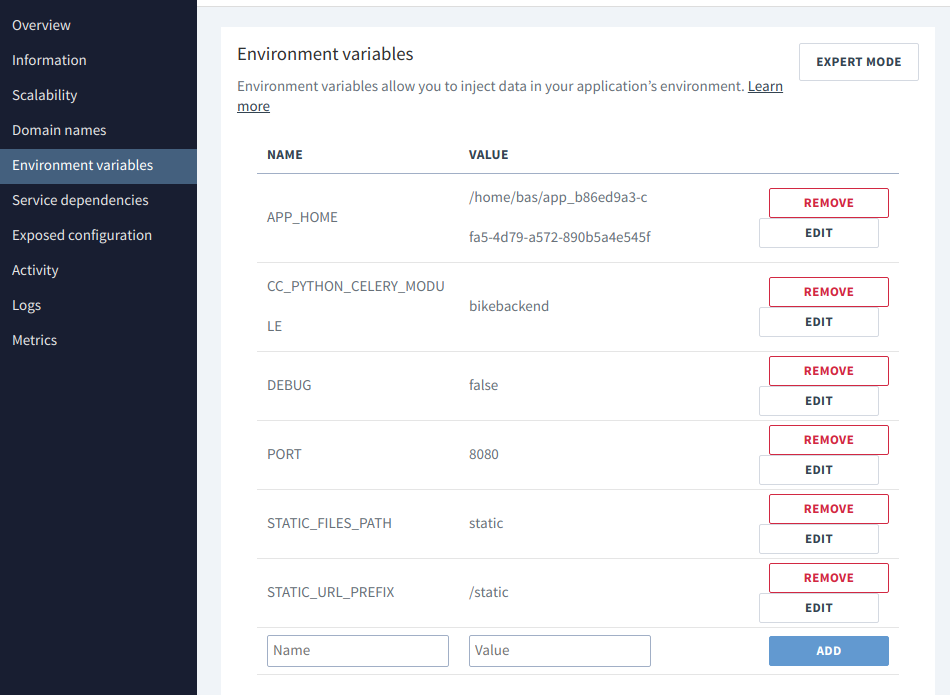Open the Overview sidebar section
This screenshot has width=950, height=695.
[41, 25]
